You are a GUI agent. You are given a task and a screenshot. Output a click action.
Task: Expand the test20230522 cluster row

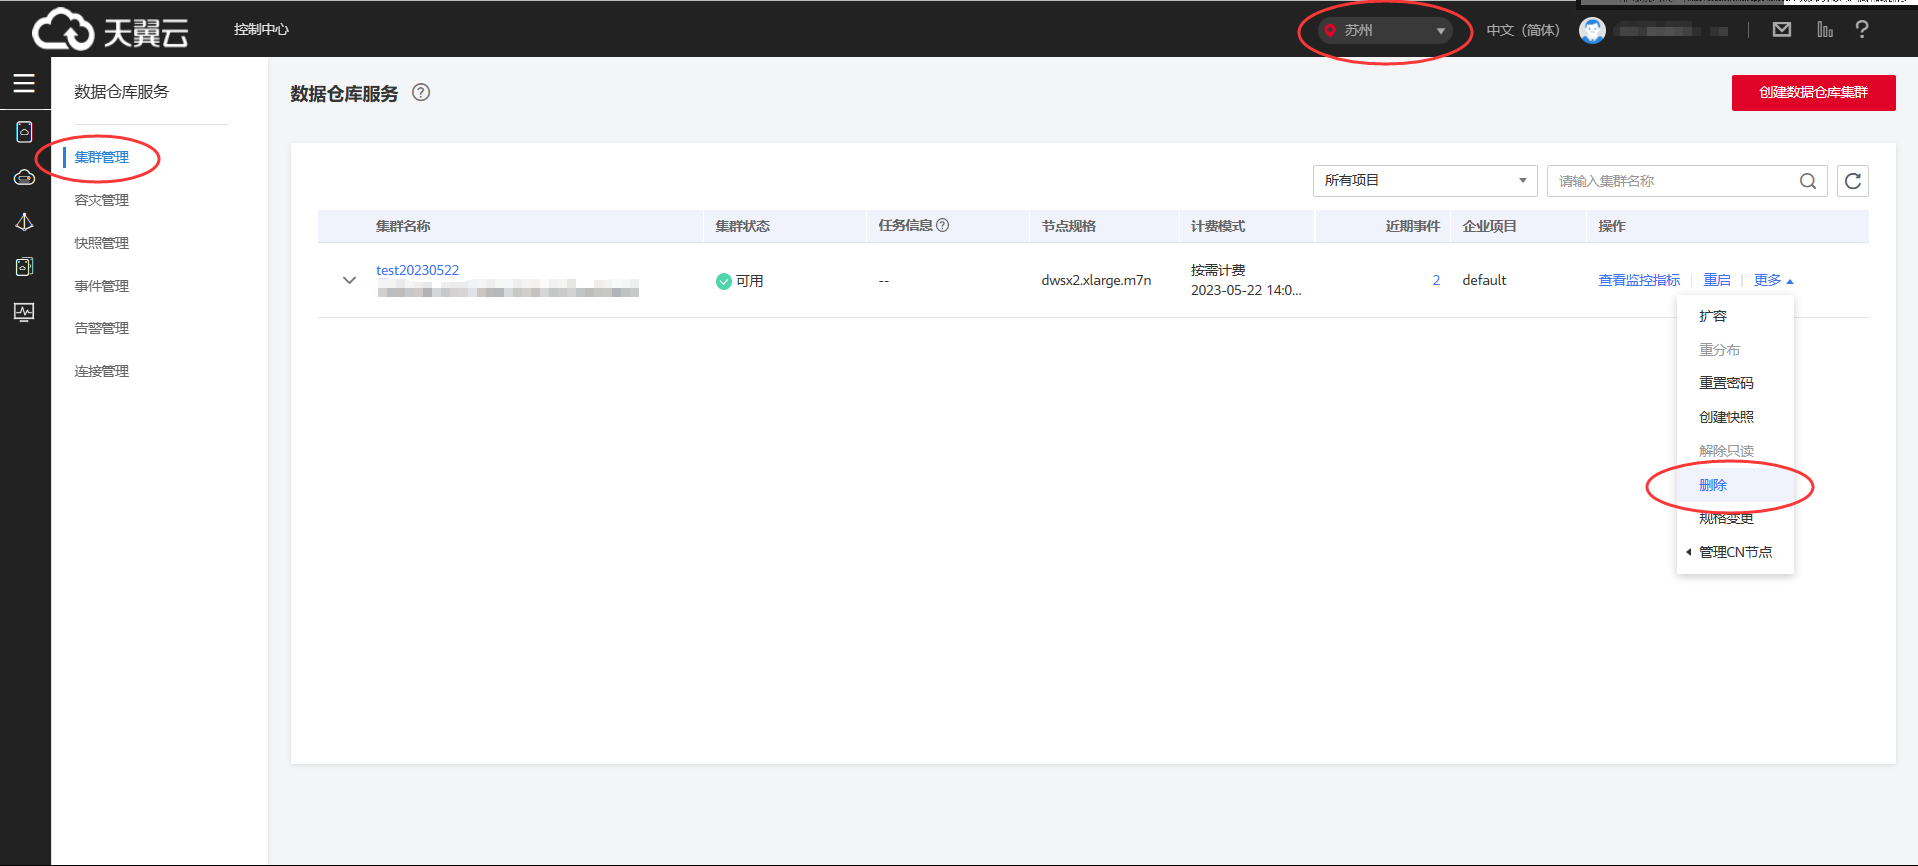349,280
